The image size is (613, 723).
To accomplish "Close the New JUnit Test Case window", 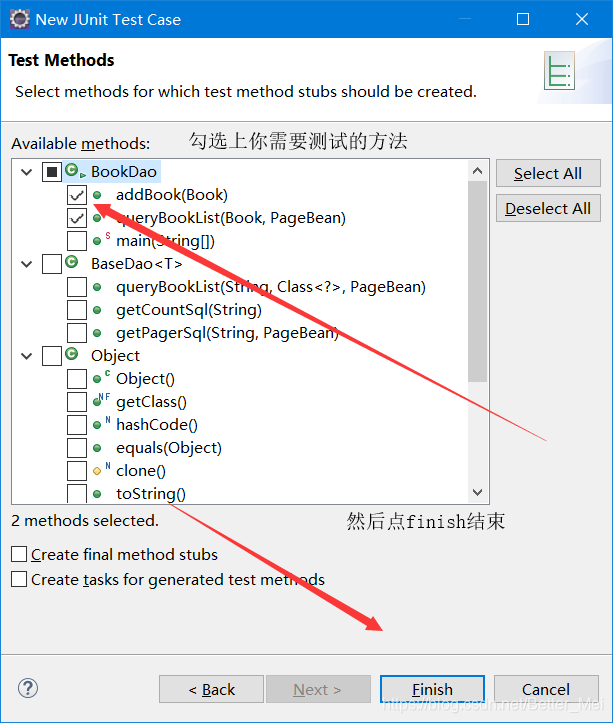I will click(582, 19).
